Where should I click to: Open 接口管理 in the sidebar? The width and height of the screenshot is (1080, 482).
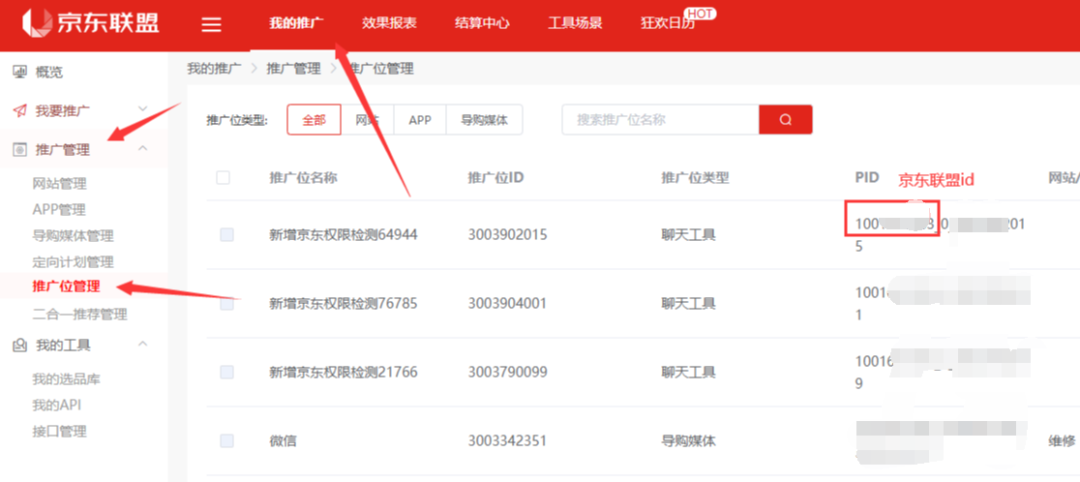(x=60, y=432)
